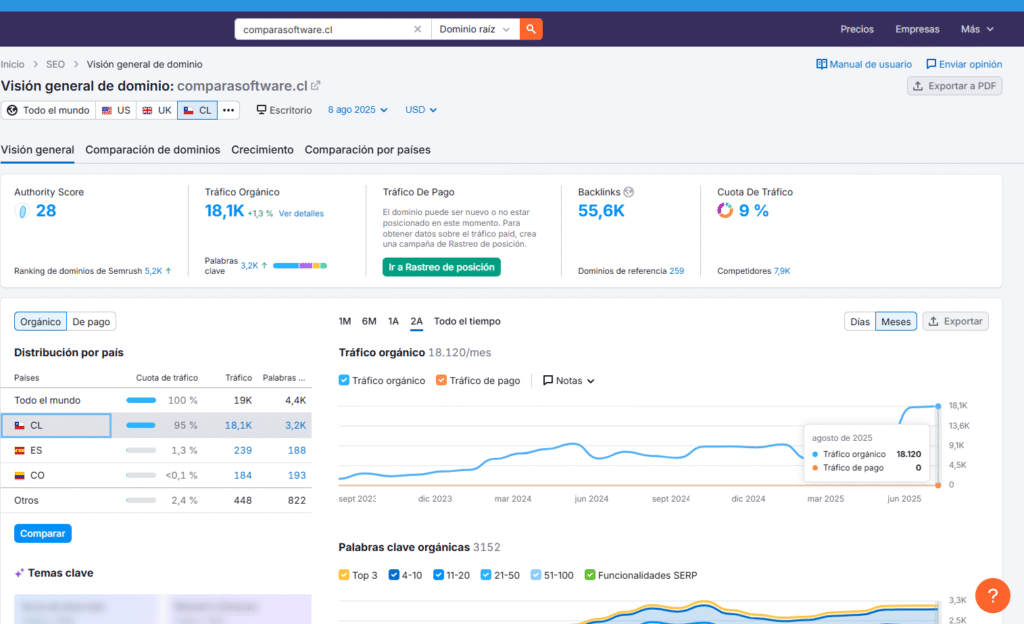
Task: Click the upward arrow next to 5,2K ranking
Action: 168,271
